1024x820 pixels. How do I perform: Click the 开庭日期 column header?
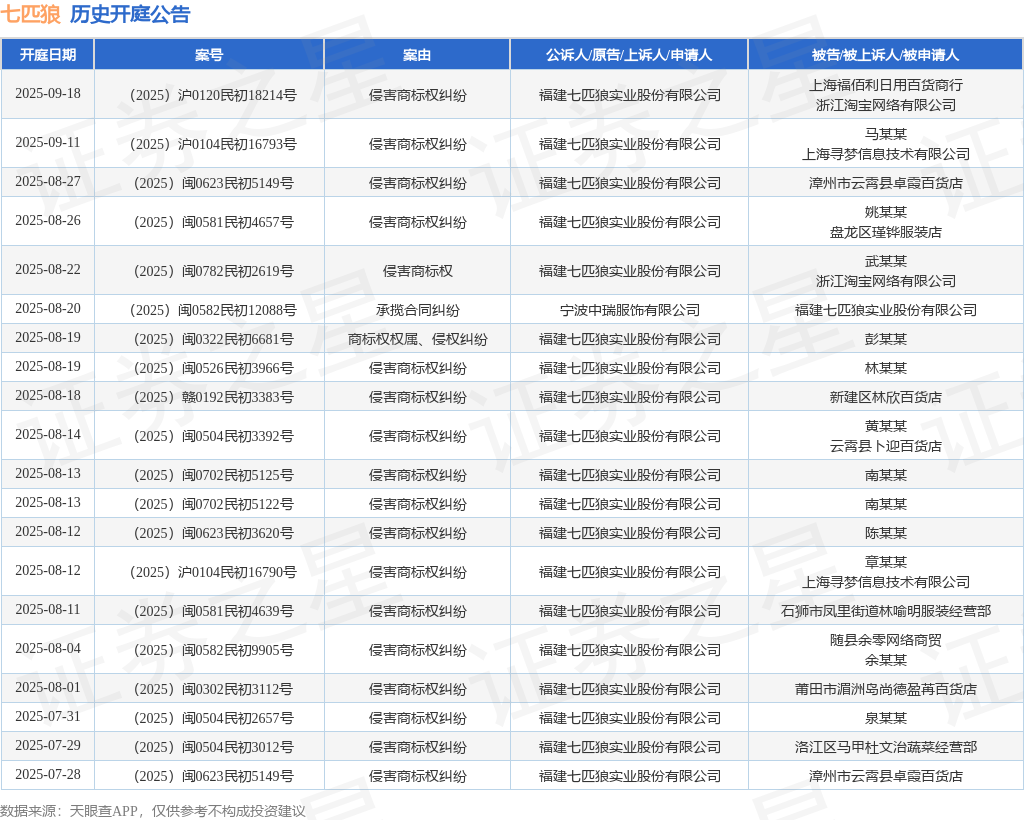pyautogui.click(x=48, y=55)
